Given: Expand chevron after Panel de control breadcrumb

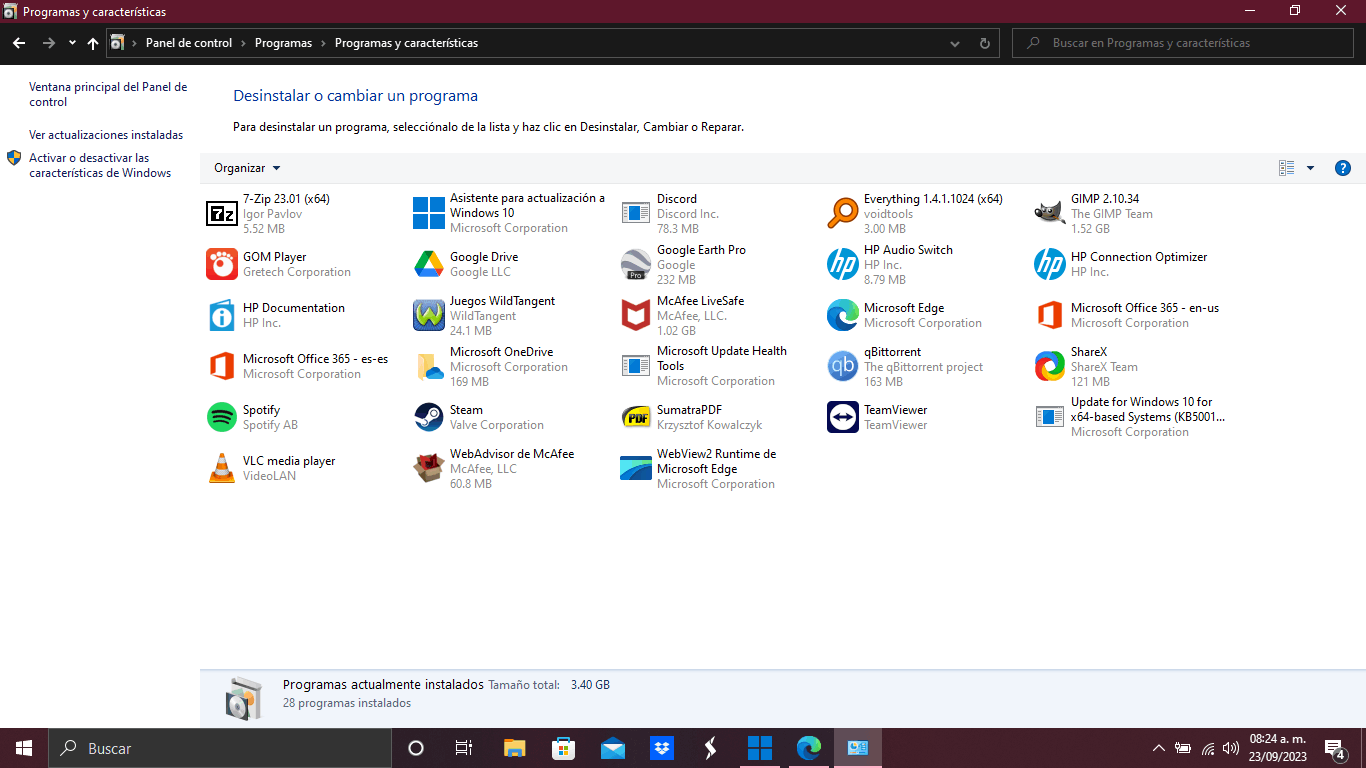Looking at the screenshot, I should coord(243,43).
